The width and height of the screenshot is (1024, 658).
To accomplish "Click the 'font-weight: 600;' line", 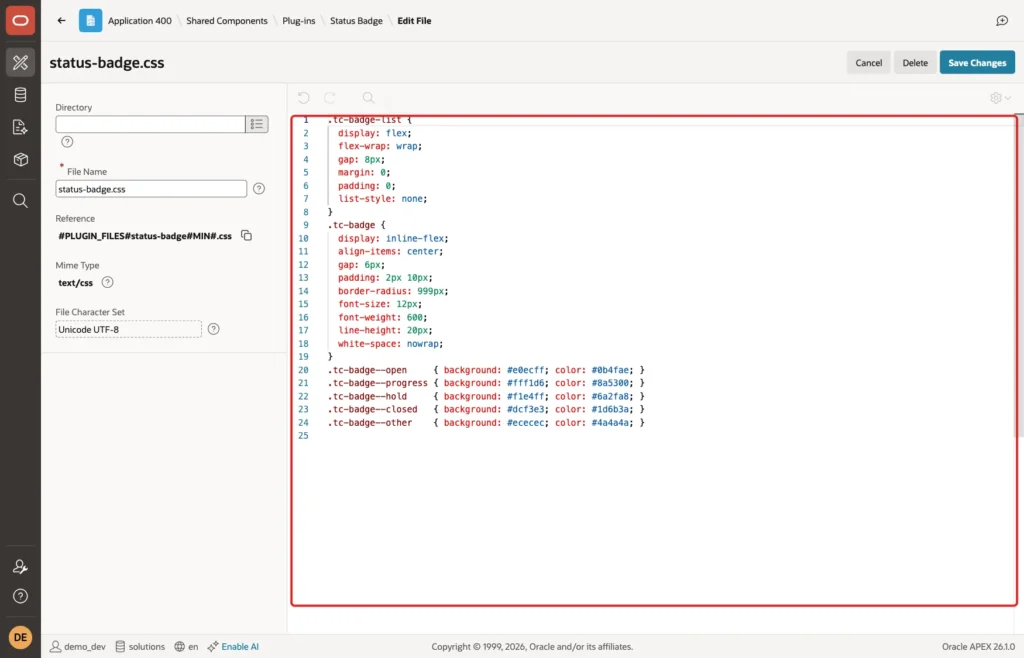I will [383, 317].
